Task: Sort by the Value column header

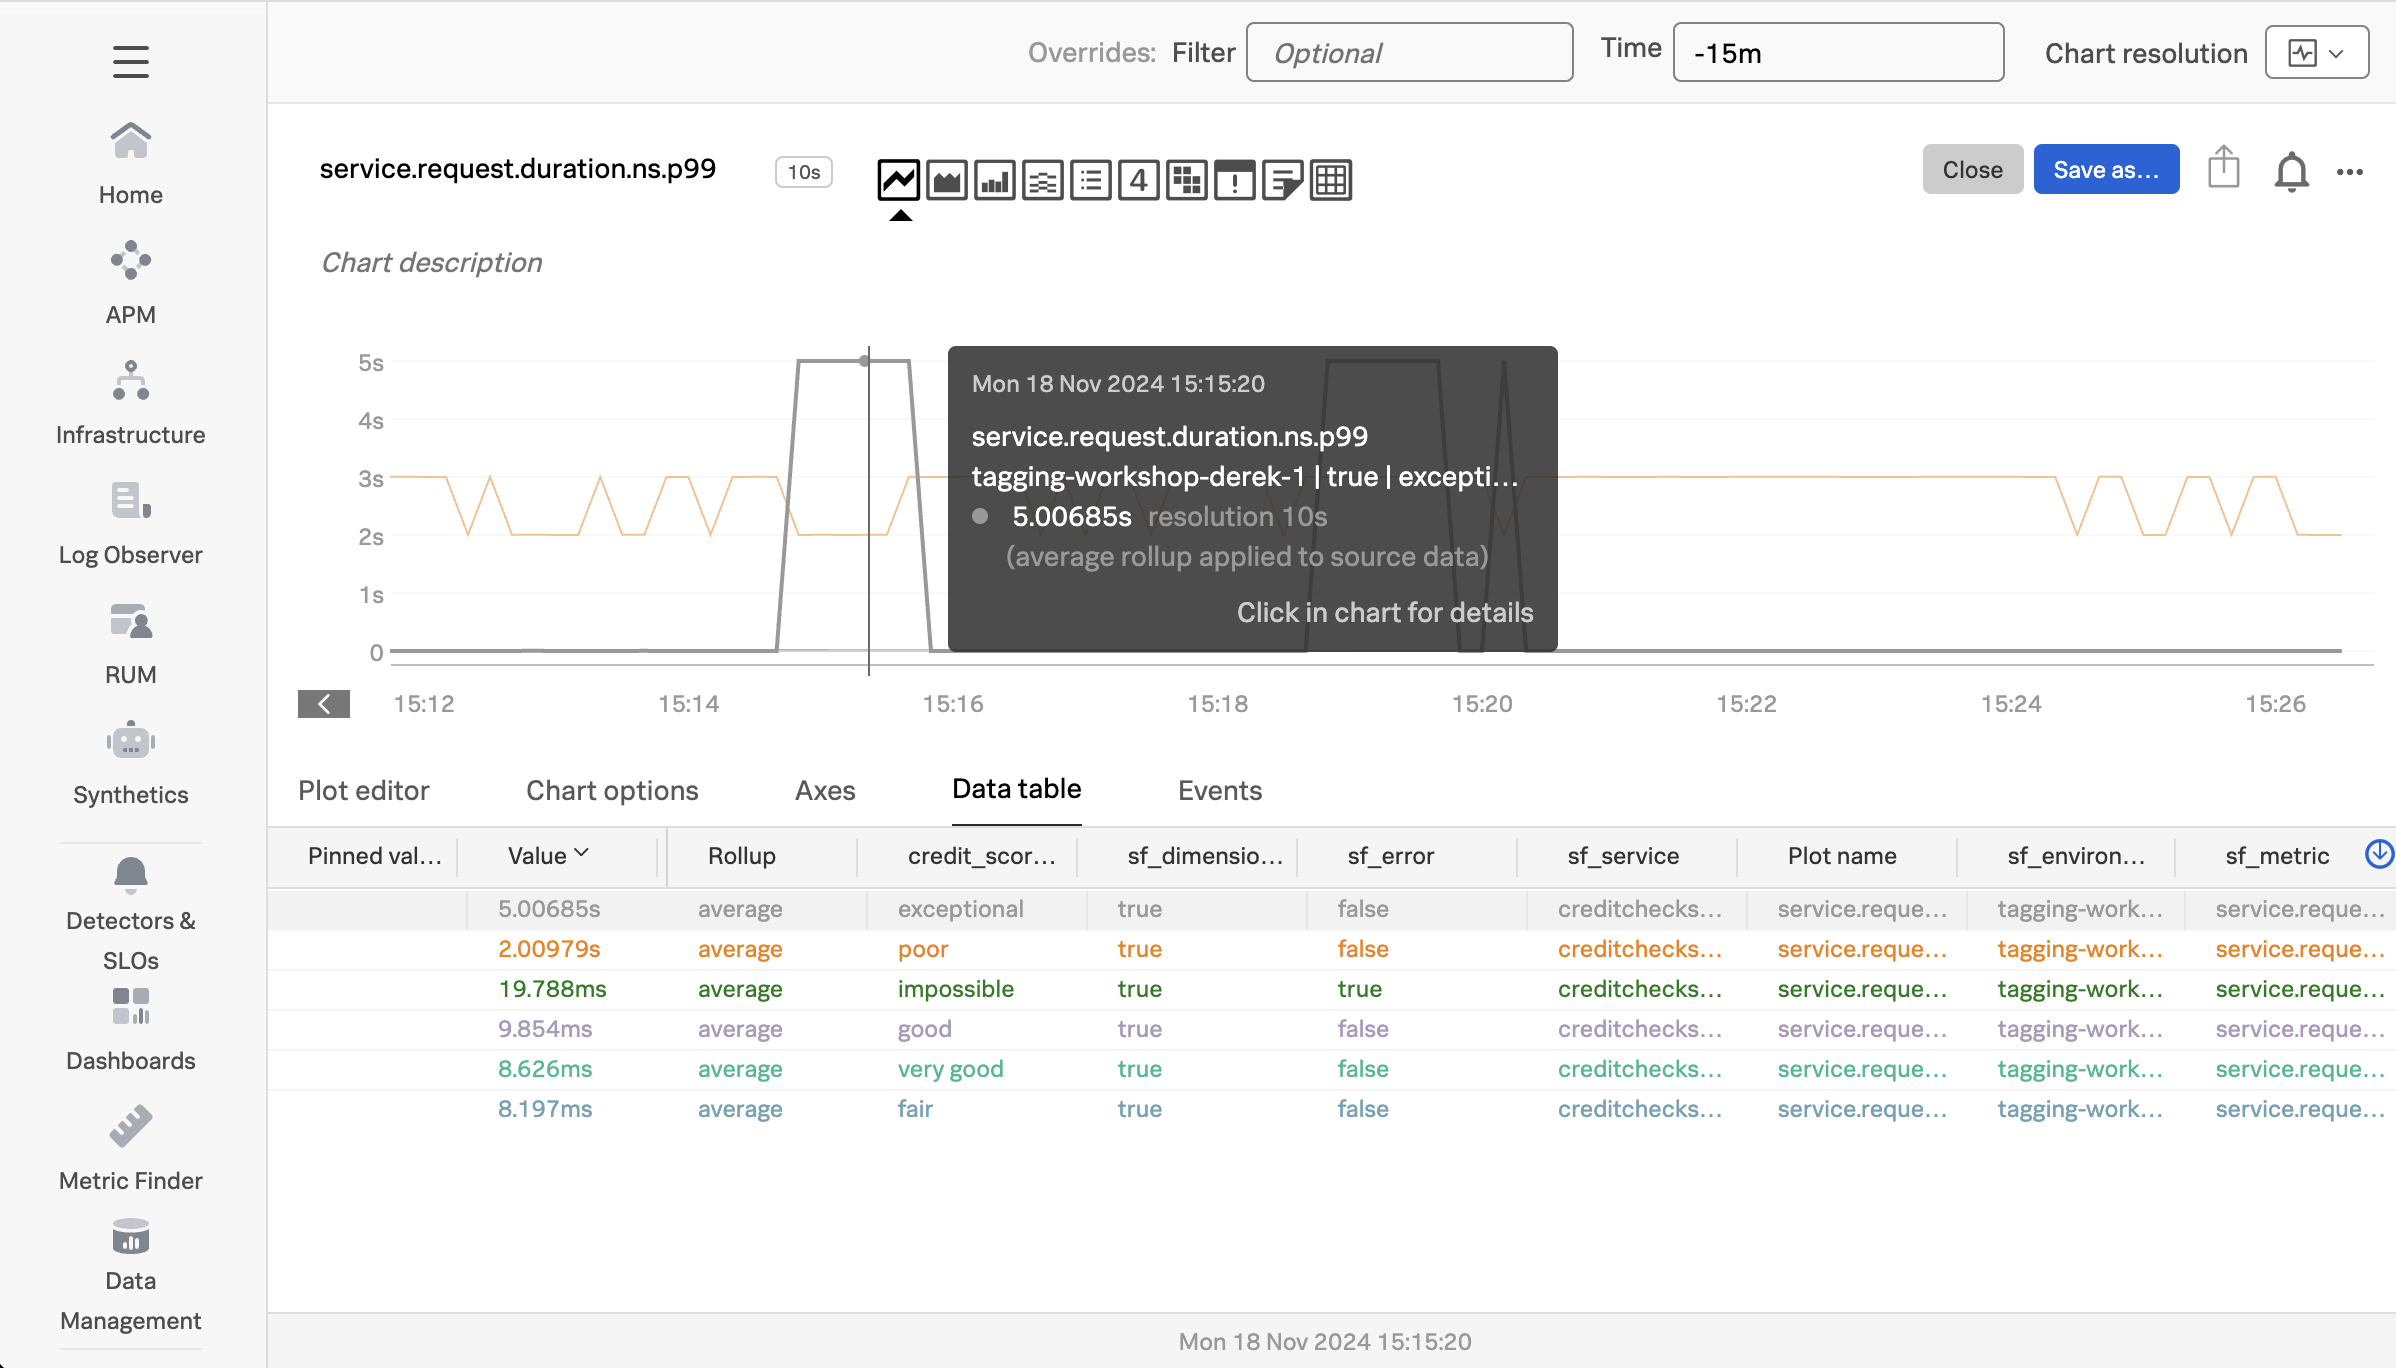Action: pyautogui.click(x=547, y=855)
